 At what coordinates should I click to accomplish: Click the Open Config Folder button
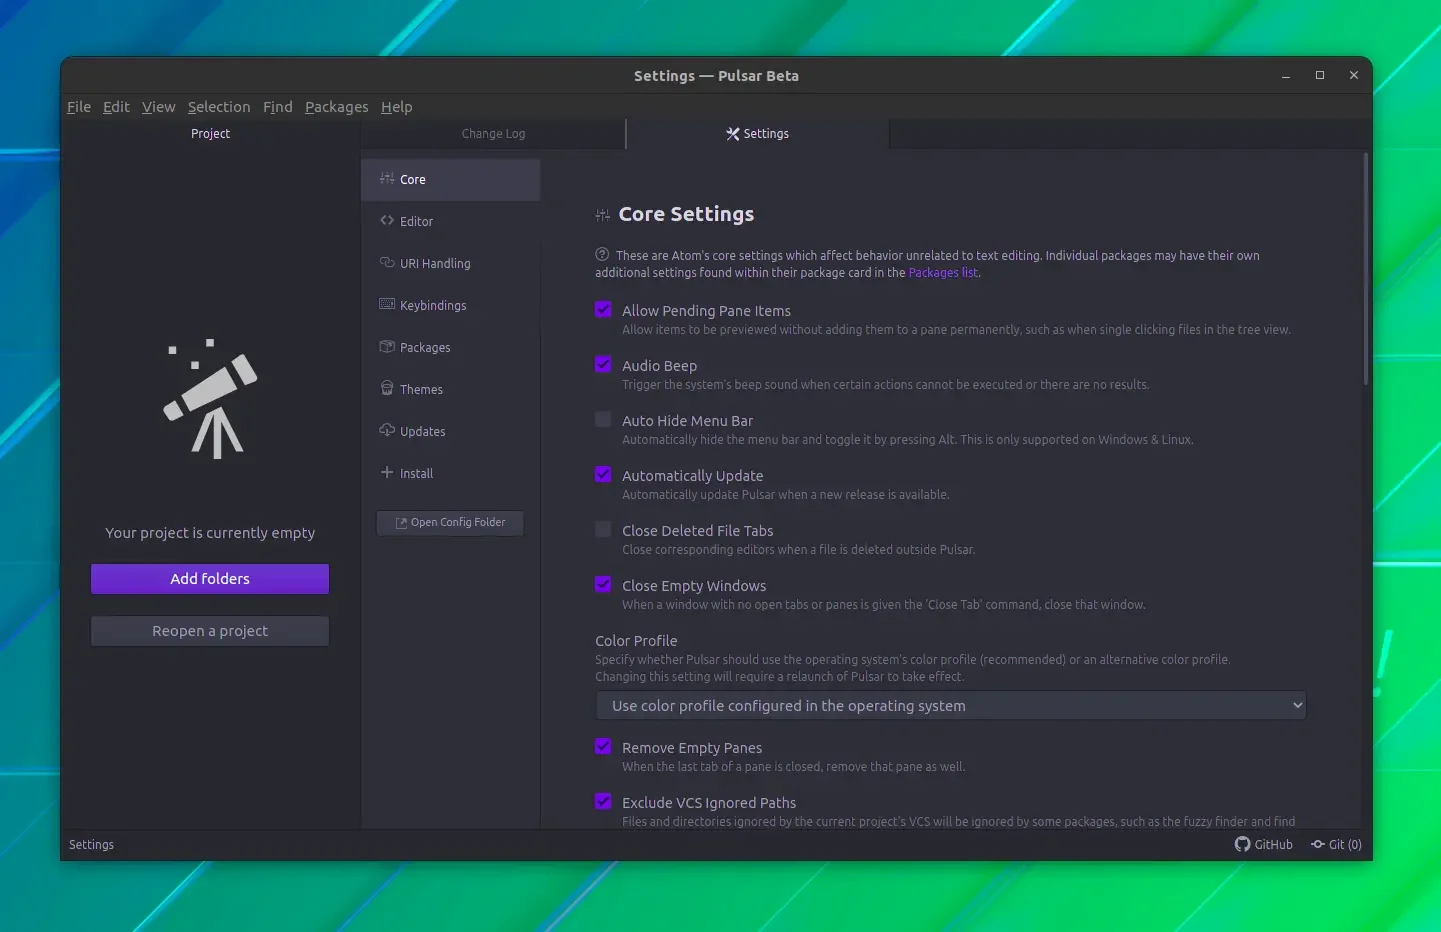[x=450, y=523]
